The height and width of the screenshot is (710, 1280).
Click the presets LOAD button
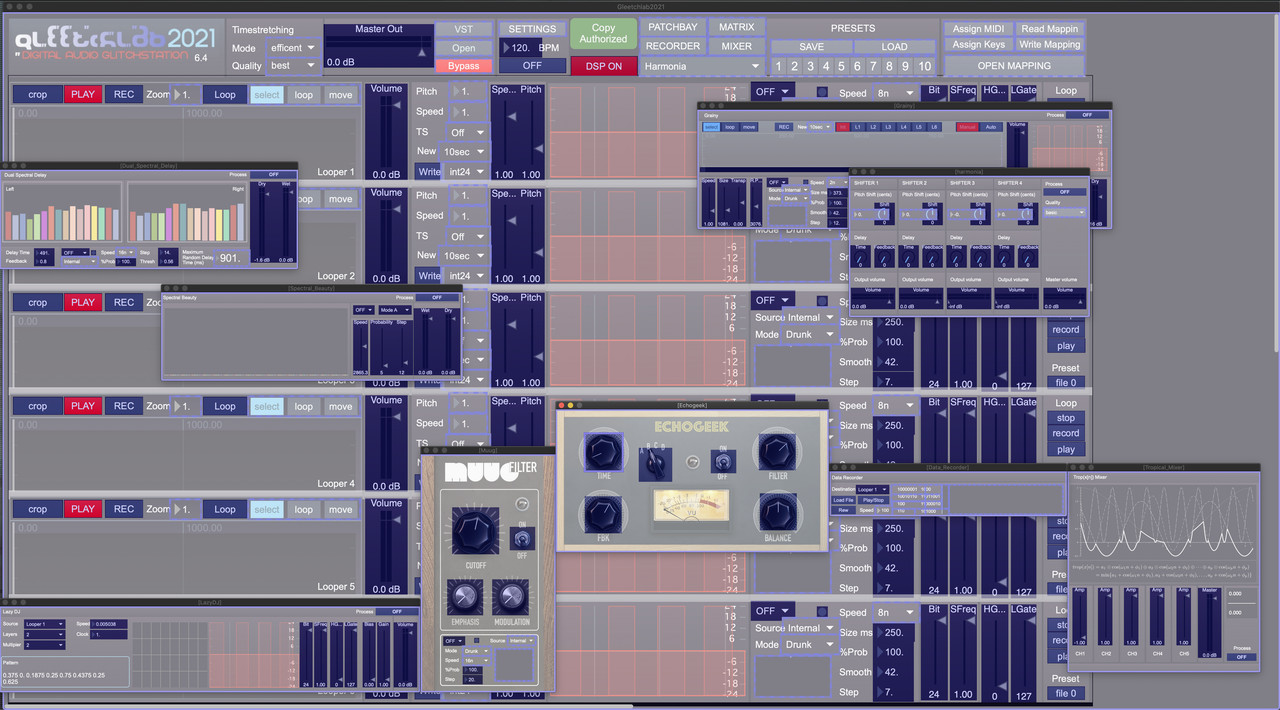click(x=895, y=46)
